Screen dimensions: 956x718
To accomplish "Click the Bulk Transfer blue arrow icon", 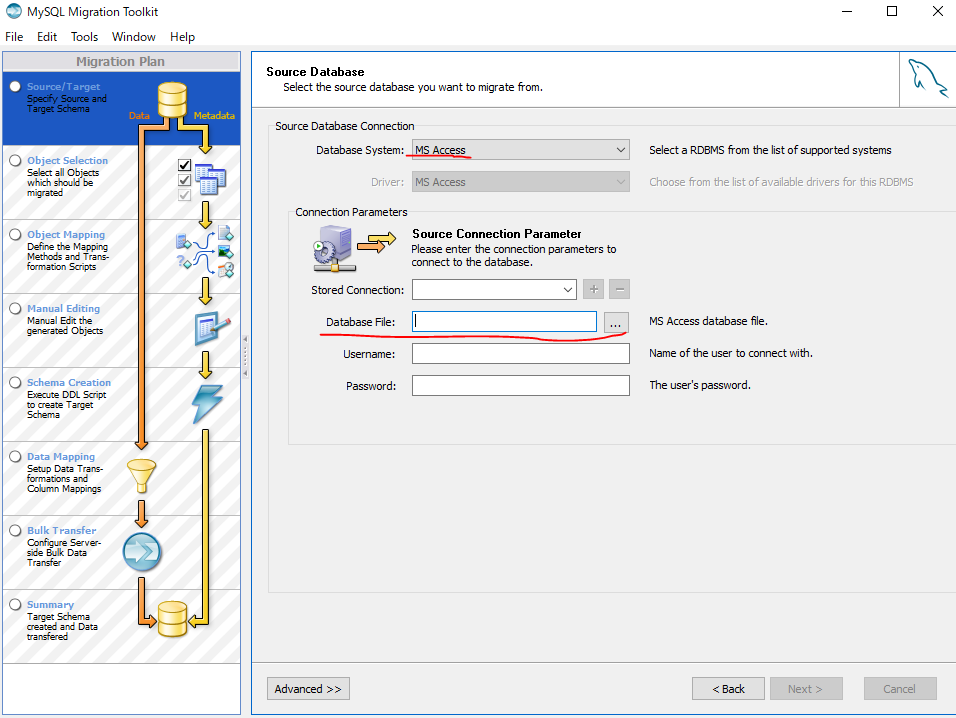I will [142, 552].
